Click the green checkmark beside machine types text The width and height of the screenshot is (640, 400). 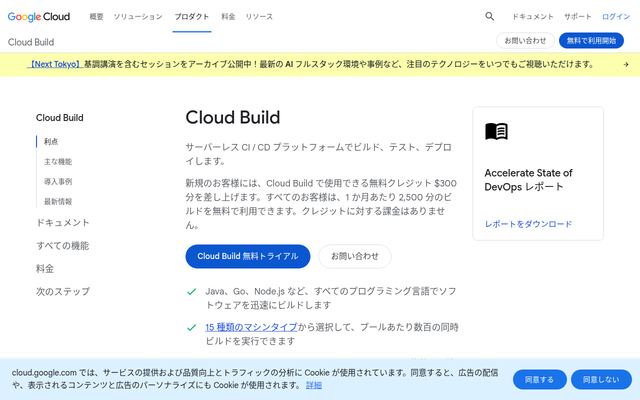191,328
